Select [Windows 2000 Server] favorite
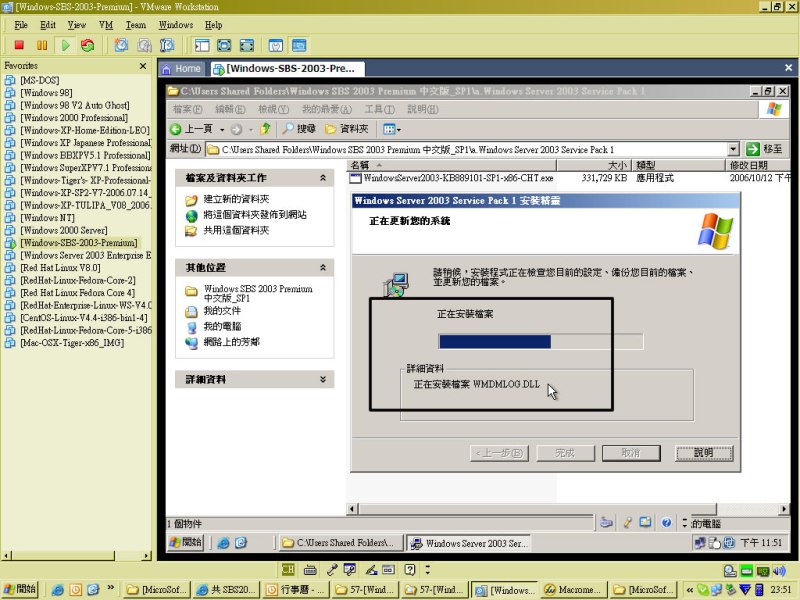Image resolution: width=800 pixels, height=600 pixels. coord(64,230)
